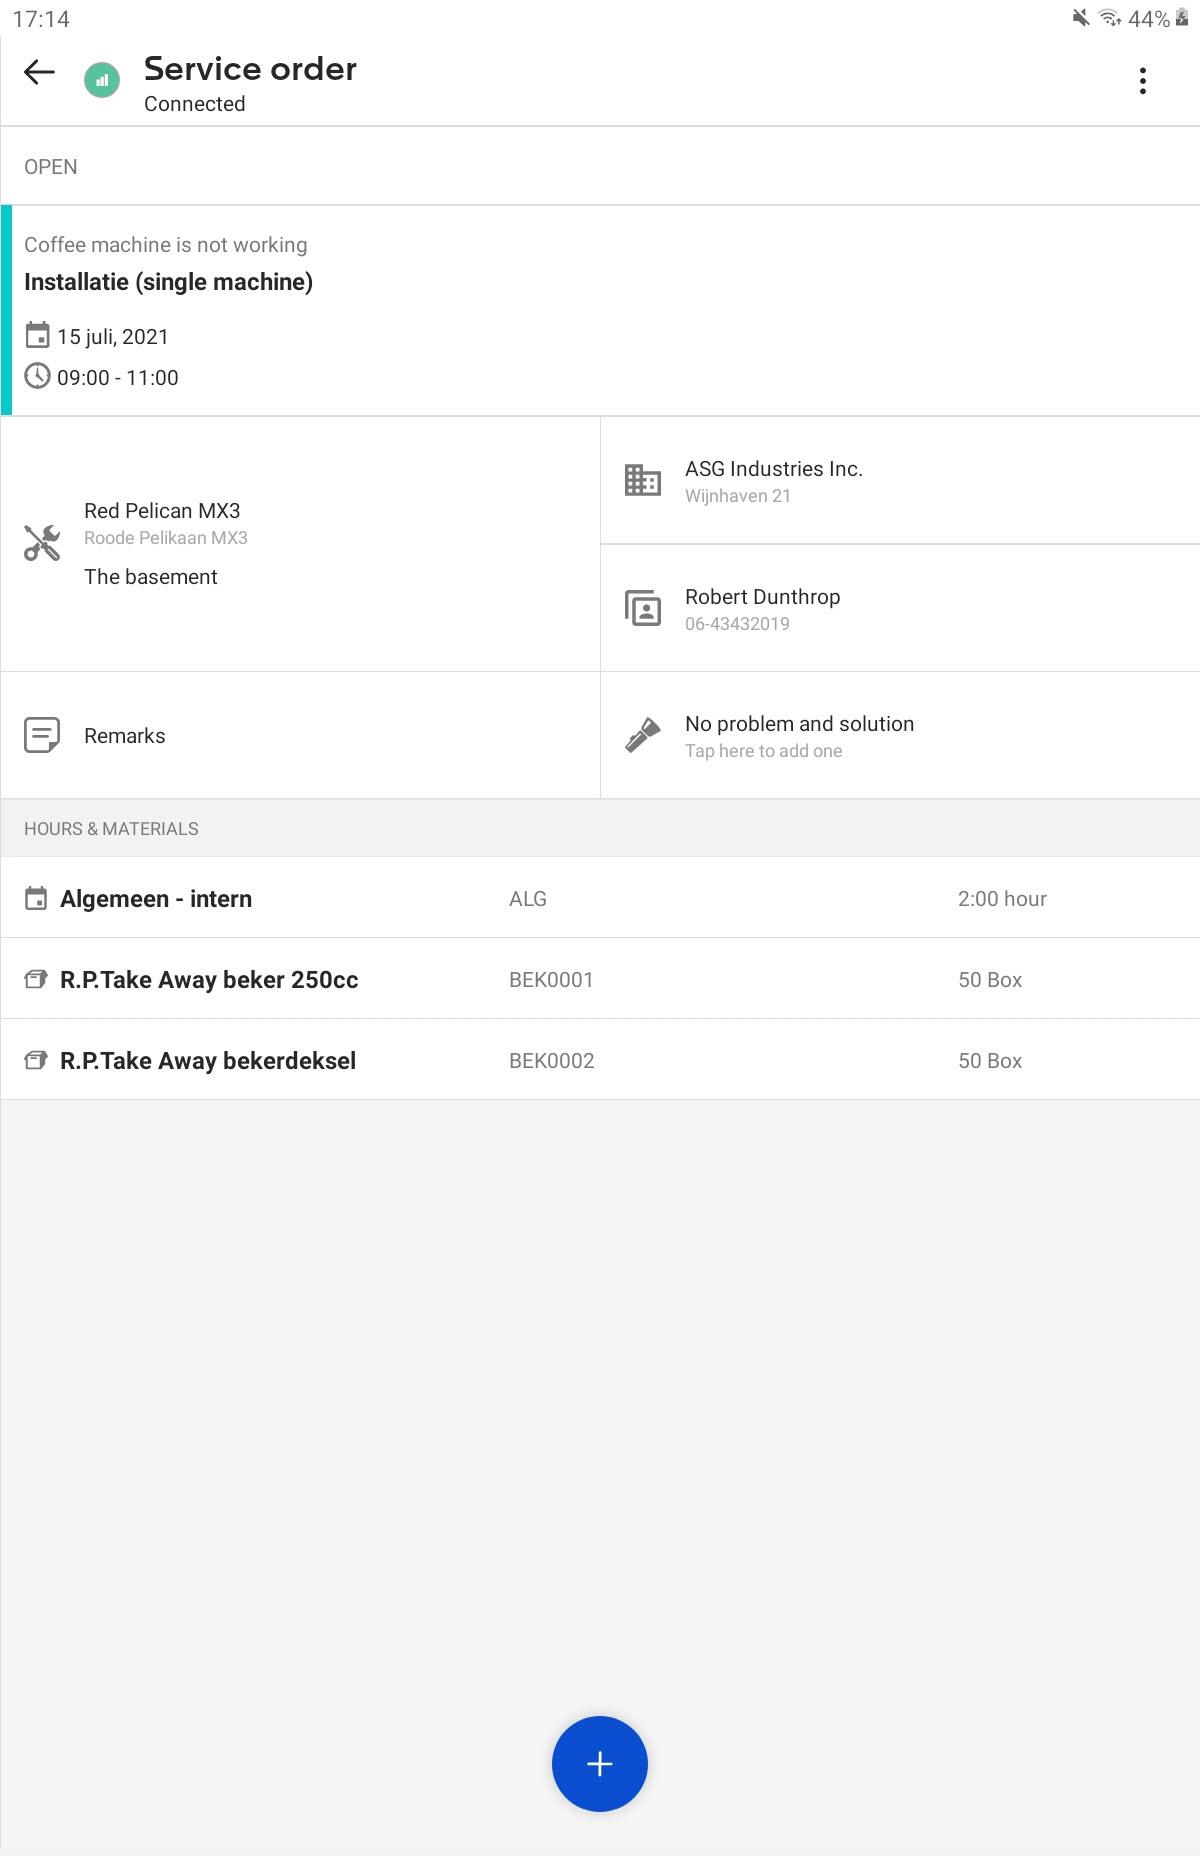Open Robert Dunthrop contact details
Viewport: 1200px width, 1856px height.
tap(900, 608)
